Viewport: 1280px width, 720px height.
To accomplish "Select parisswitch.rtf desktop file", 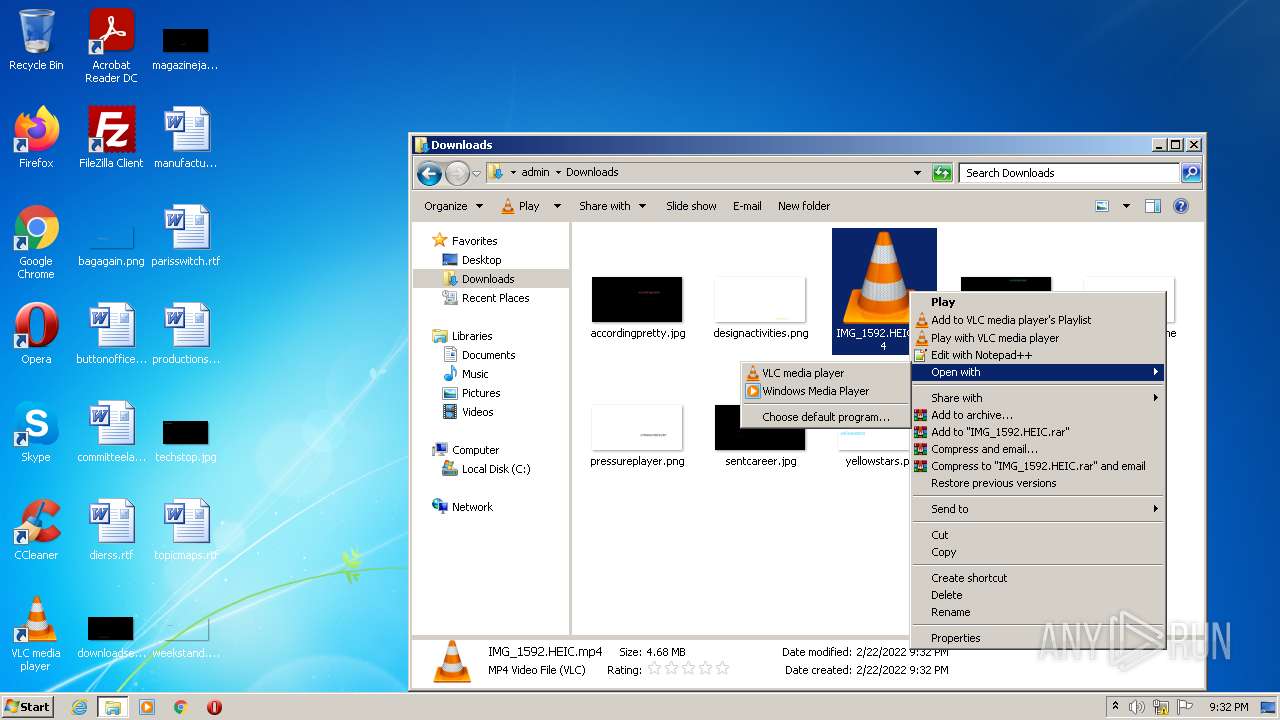I will 186,236.
